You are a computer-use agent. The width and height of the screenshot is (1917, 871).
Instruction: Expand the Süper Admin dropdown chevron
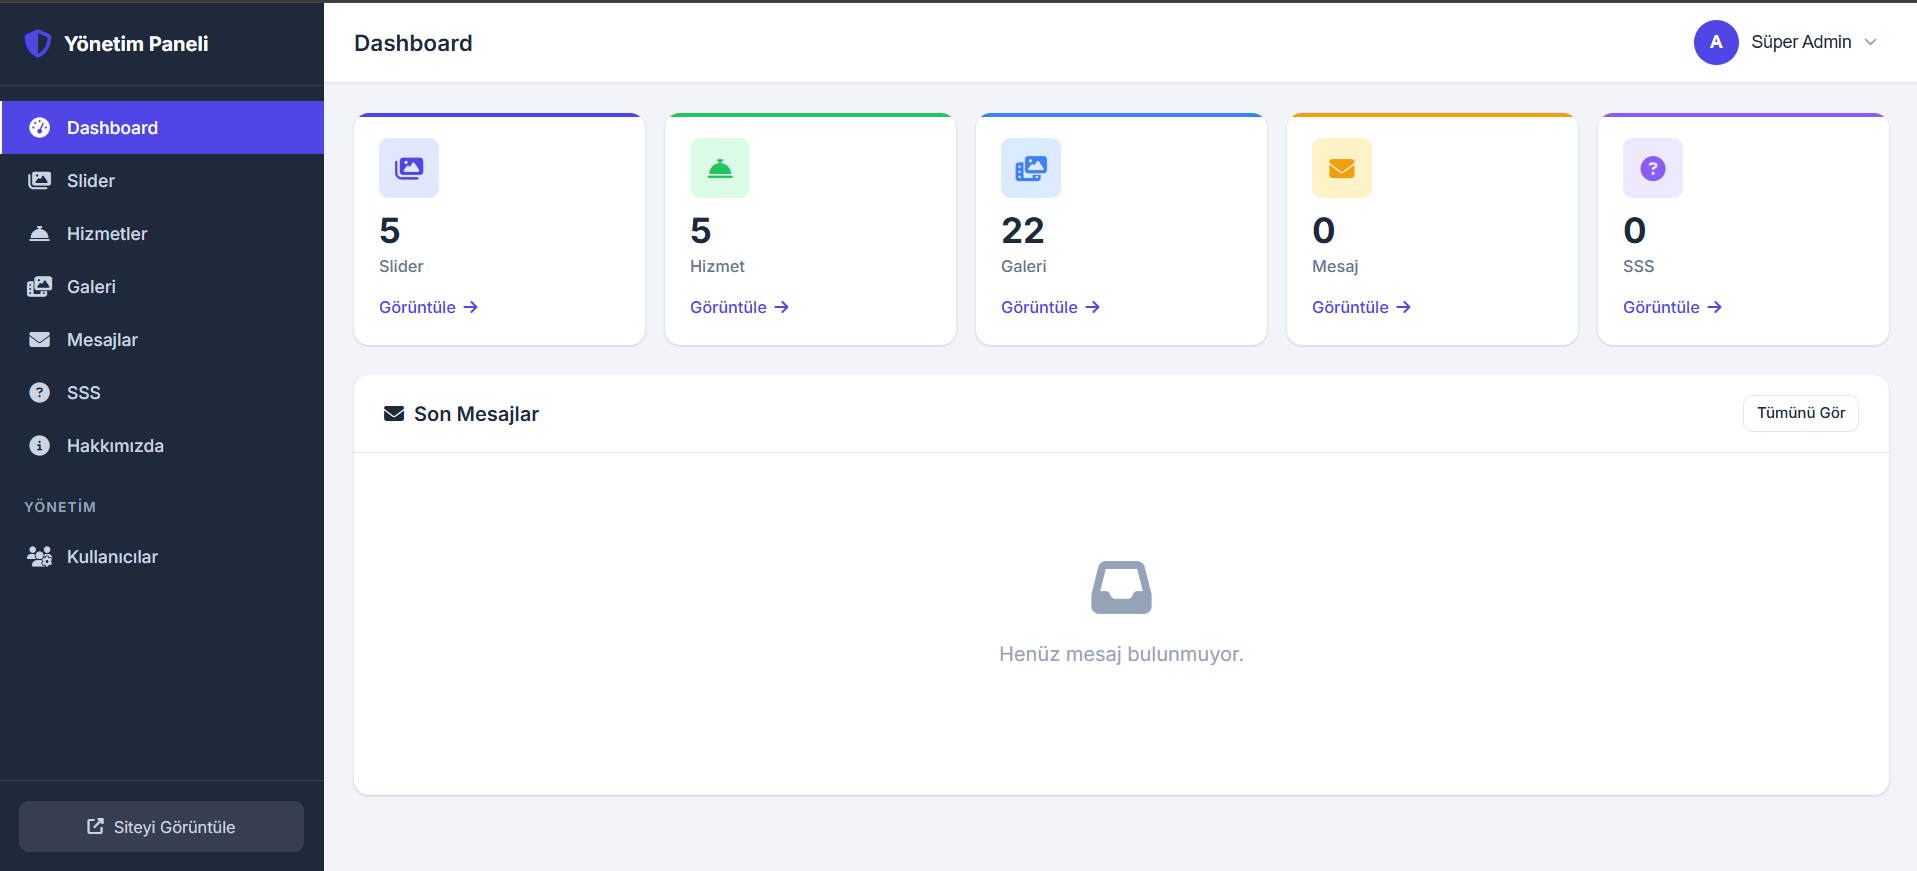[1871, 42]
